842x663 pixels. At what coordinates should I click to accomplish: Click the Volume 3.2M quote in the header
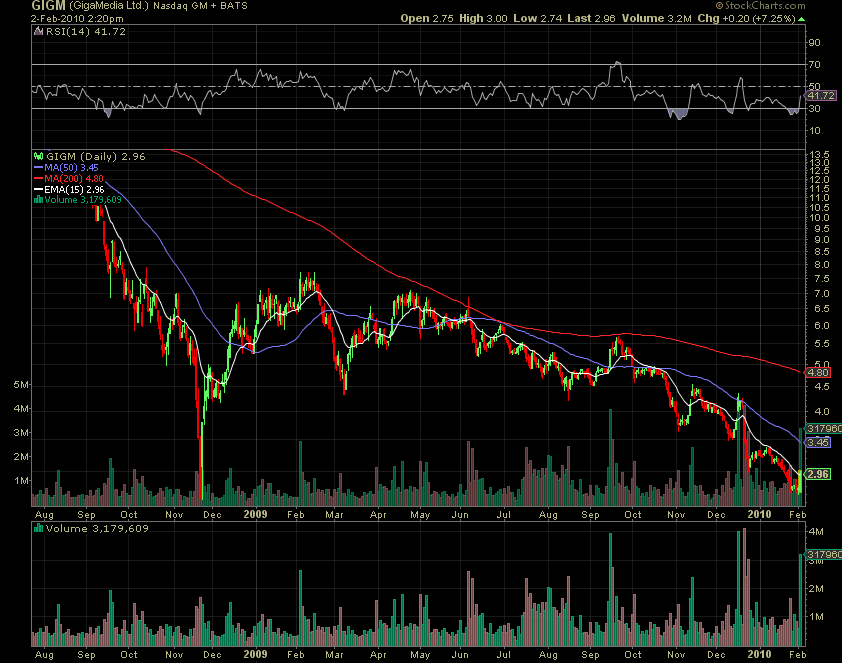coord(657,18)
